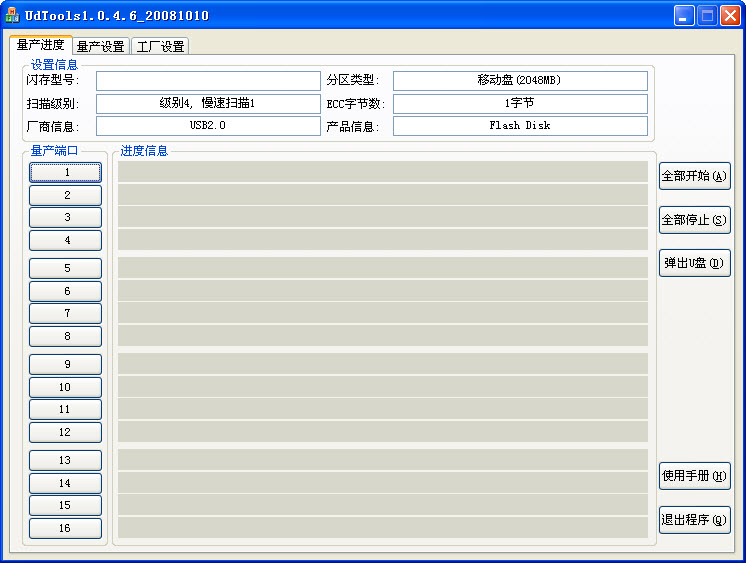The height and width of the screenshot is (563, 746).
Task: Click the 分区类型 field showing 移动盘(2048MB)
Action: [520, 81]
